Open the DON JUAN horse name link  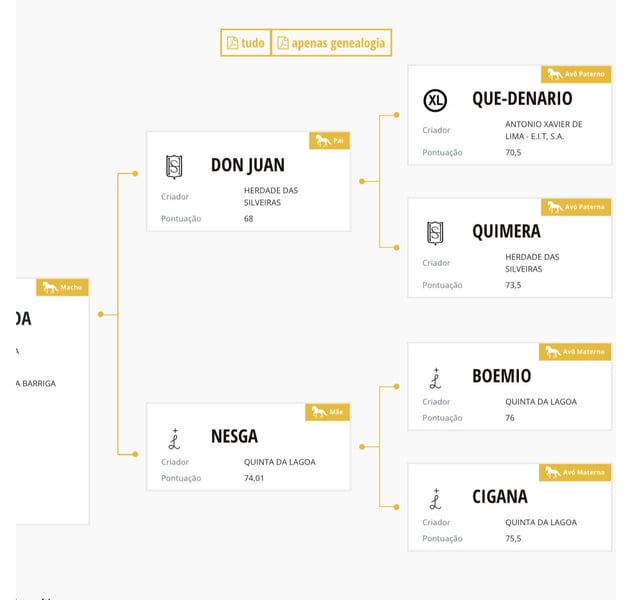coord(248,166)
